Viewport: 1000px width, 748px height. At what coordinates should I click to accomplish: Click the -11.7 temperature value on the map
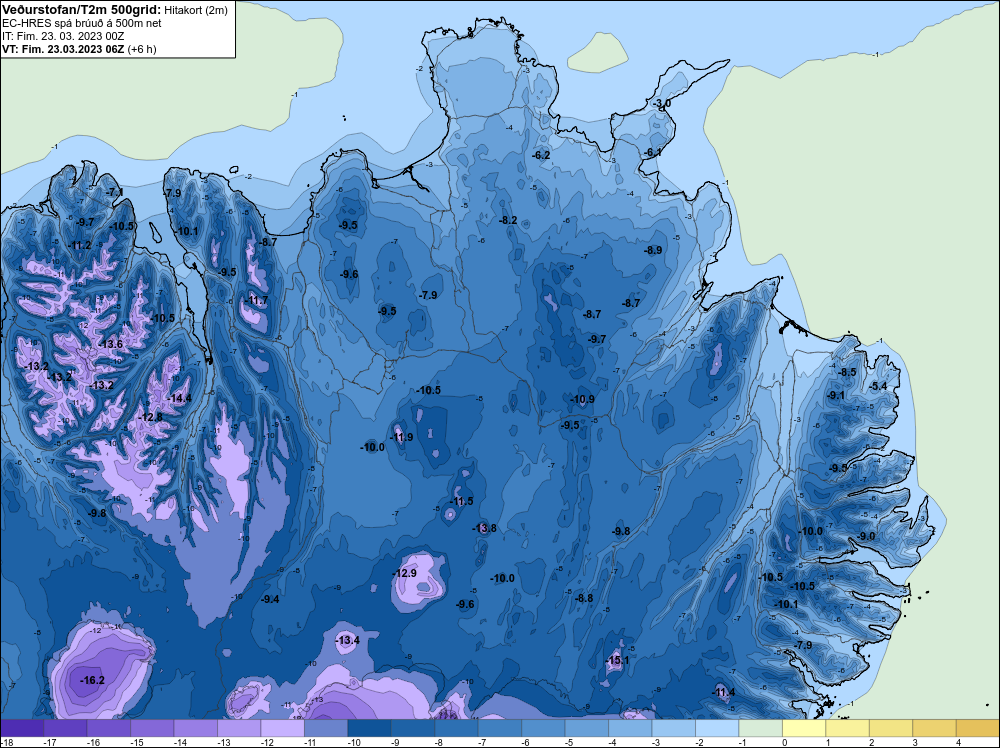256,300
